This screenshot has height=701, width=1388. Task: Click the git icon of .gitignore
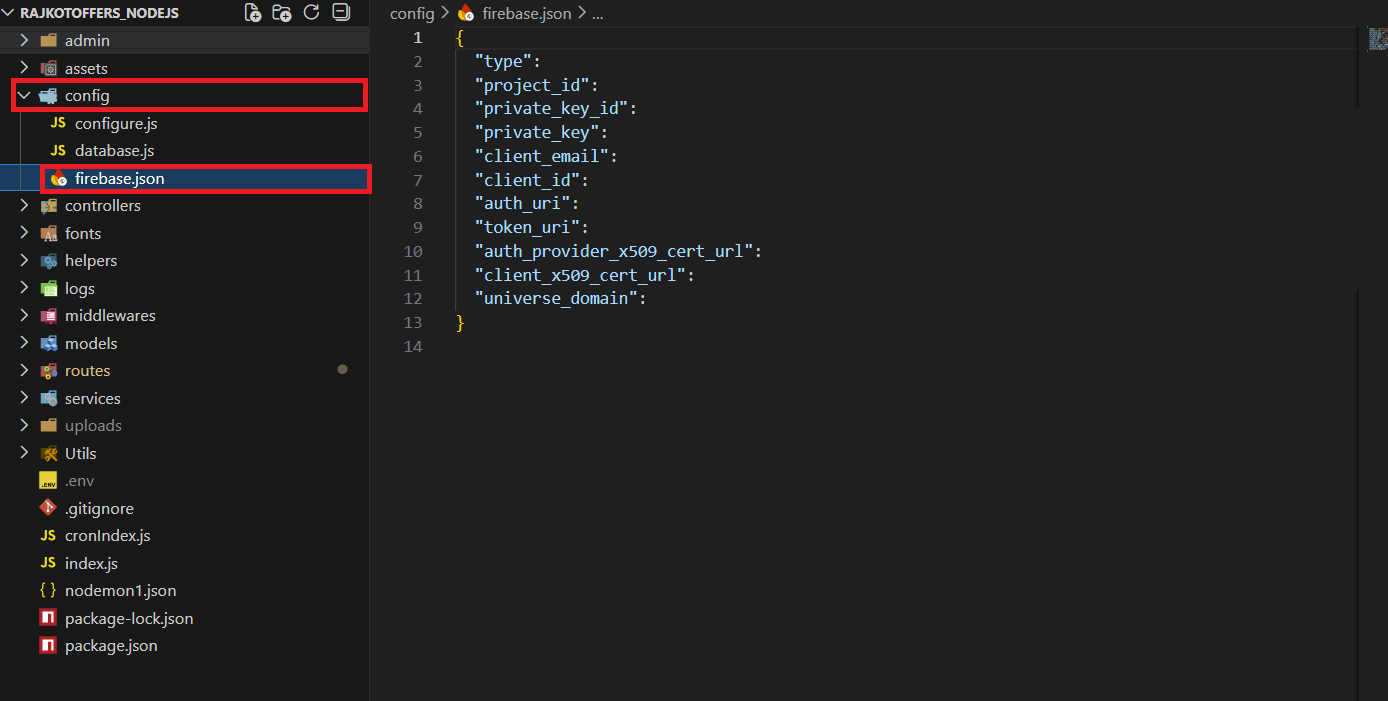(48, 508)
